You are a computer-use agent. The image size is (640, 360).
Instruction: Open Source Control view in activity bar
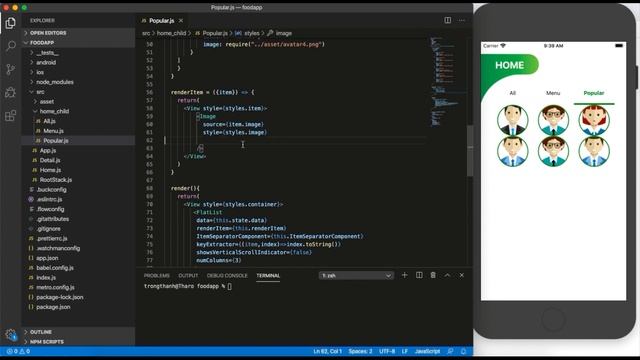coord(11,69)
